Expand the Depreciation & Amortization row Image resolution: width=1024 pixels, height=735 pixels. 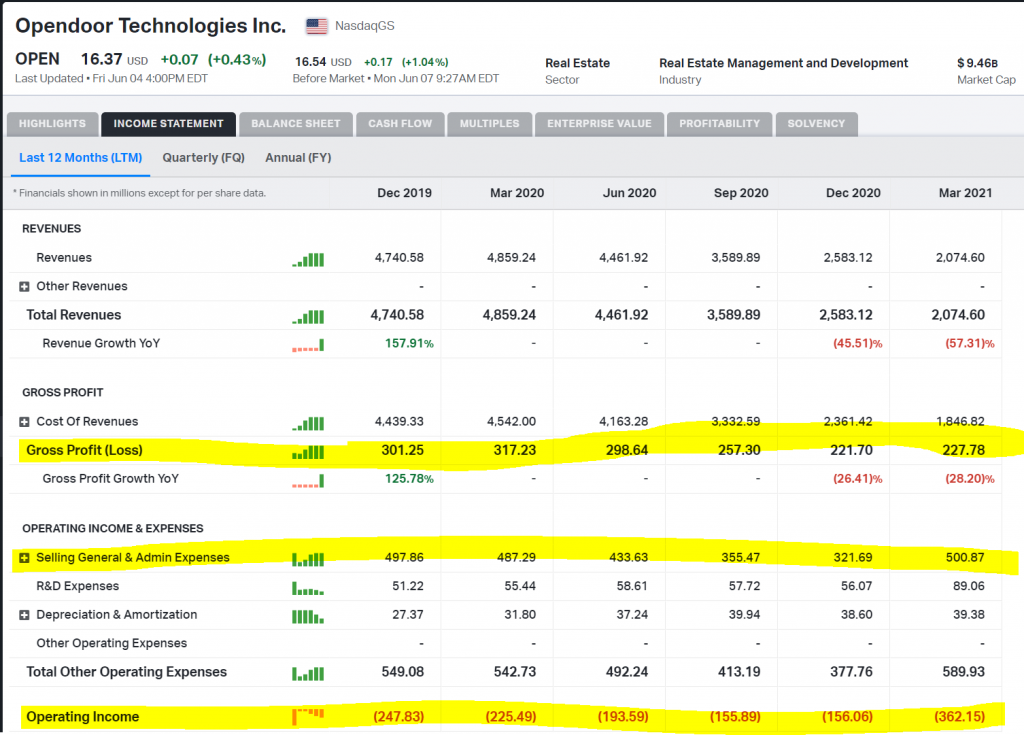coord(24,615)
